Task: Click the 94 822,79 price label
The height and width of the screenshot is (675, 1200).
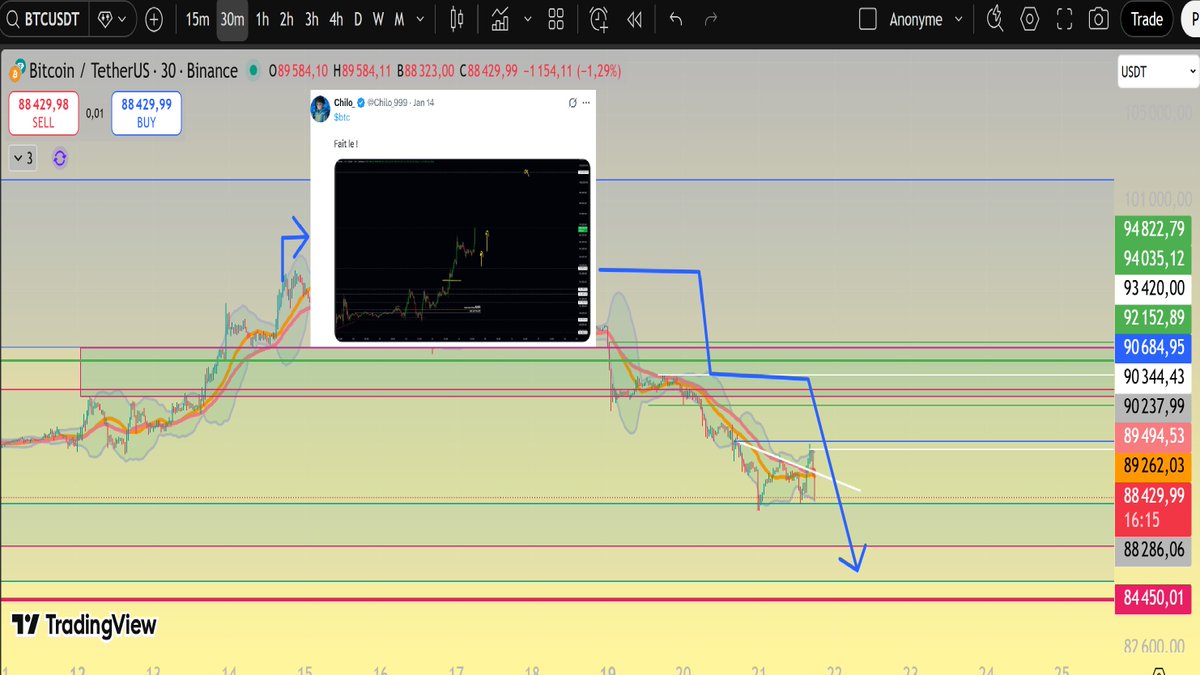Action: [x=1153, y=229]
